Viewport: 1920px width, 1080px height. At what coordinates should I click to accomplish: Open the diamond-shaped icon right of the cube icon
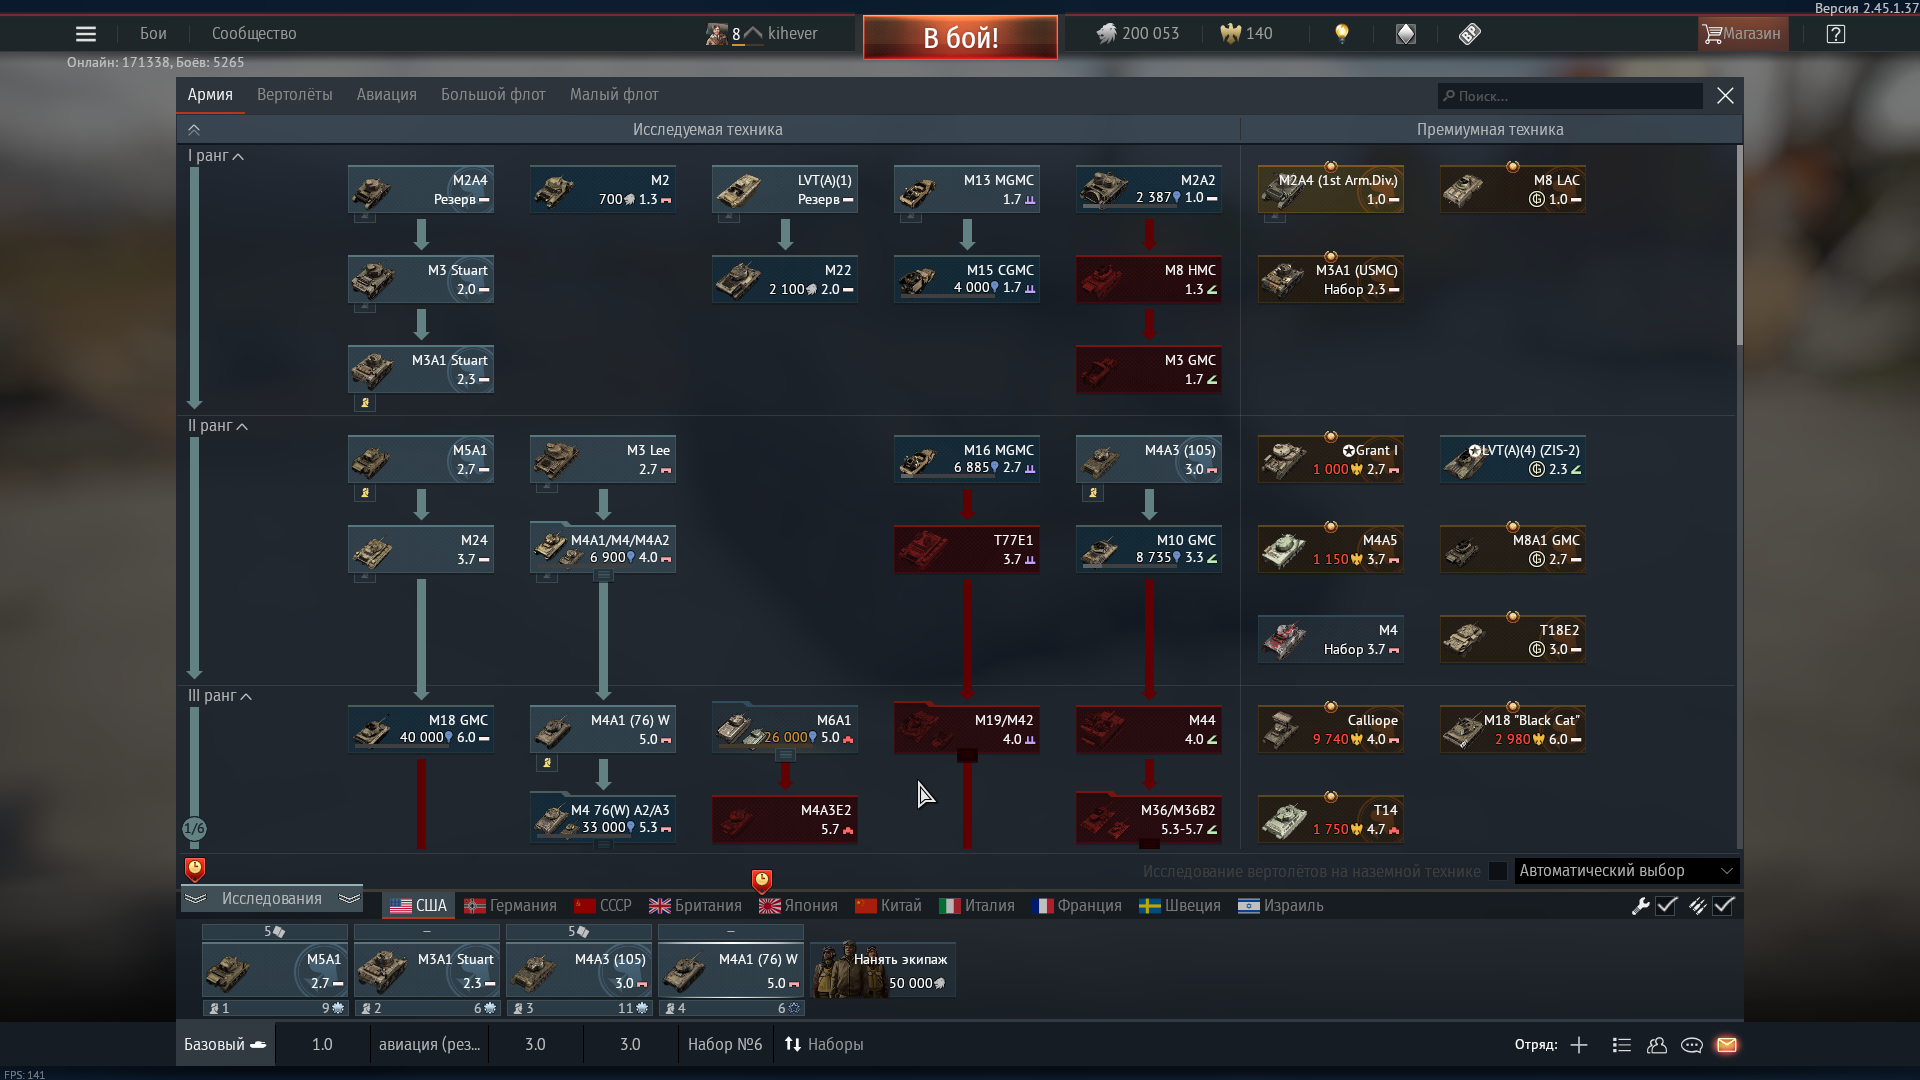click(x=1469, y=34)
